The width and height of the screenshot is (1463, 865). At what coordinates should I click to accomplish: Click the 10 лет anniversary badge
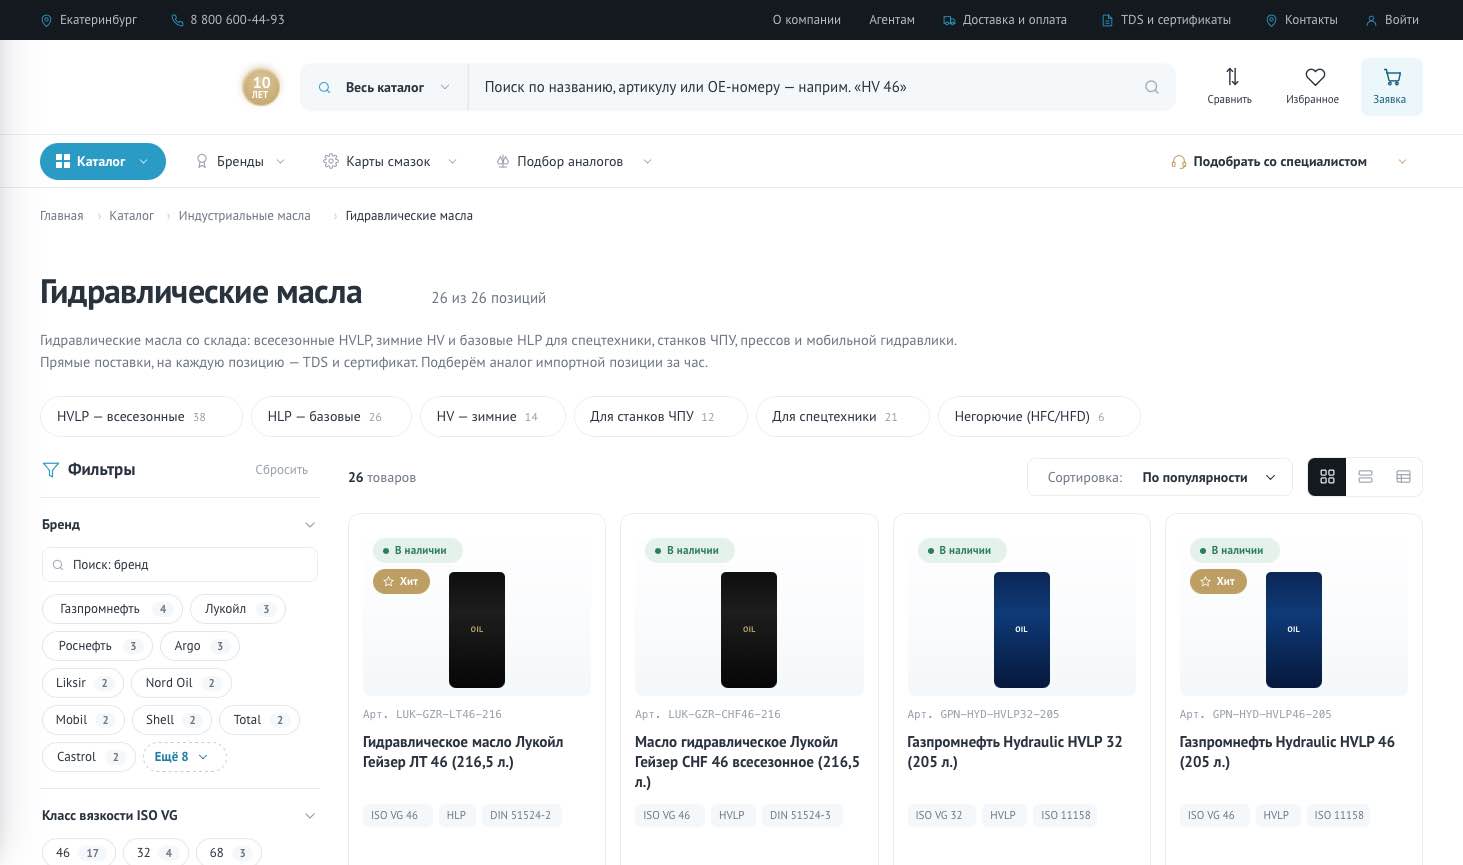[x=261, y=86]
